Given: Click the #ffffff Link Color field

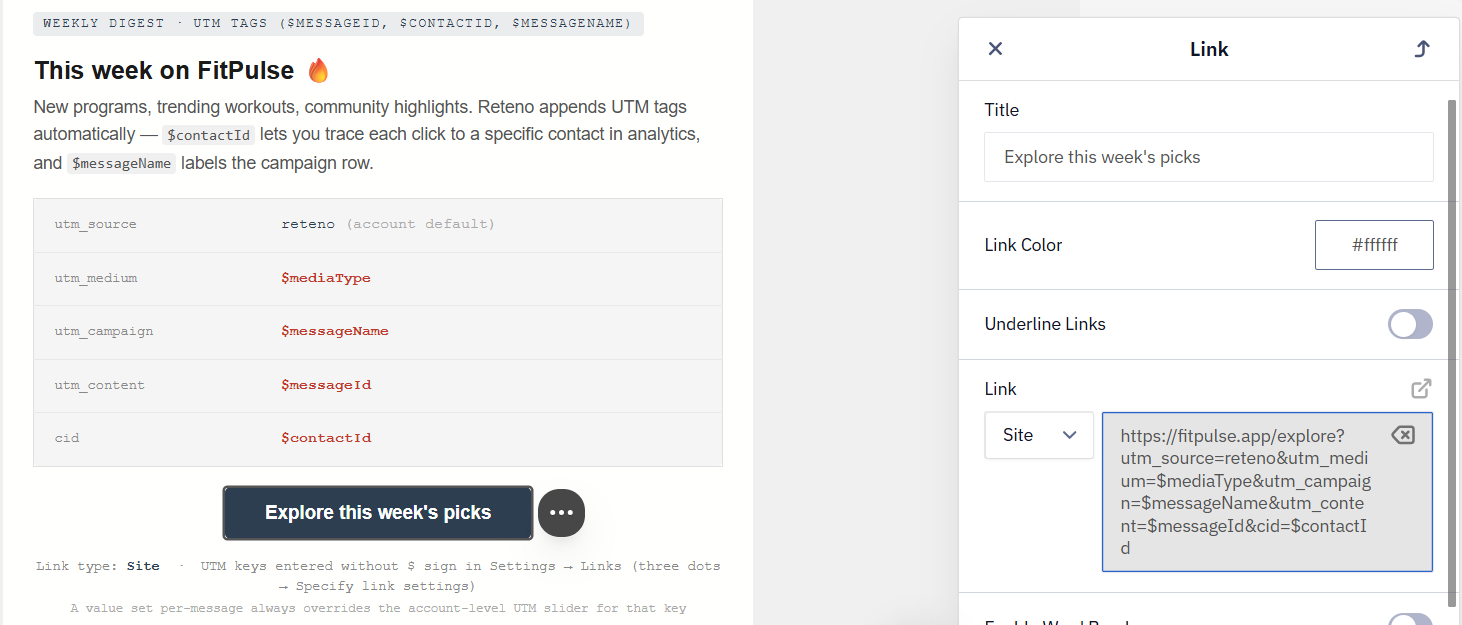Looking at the screenshot, I should click(1374, 245).
